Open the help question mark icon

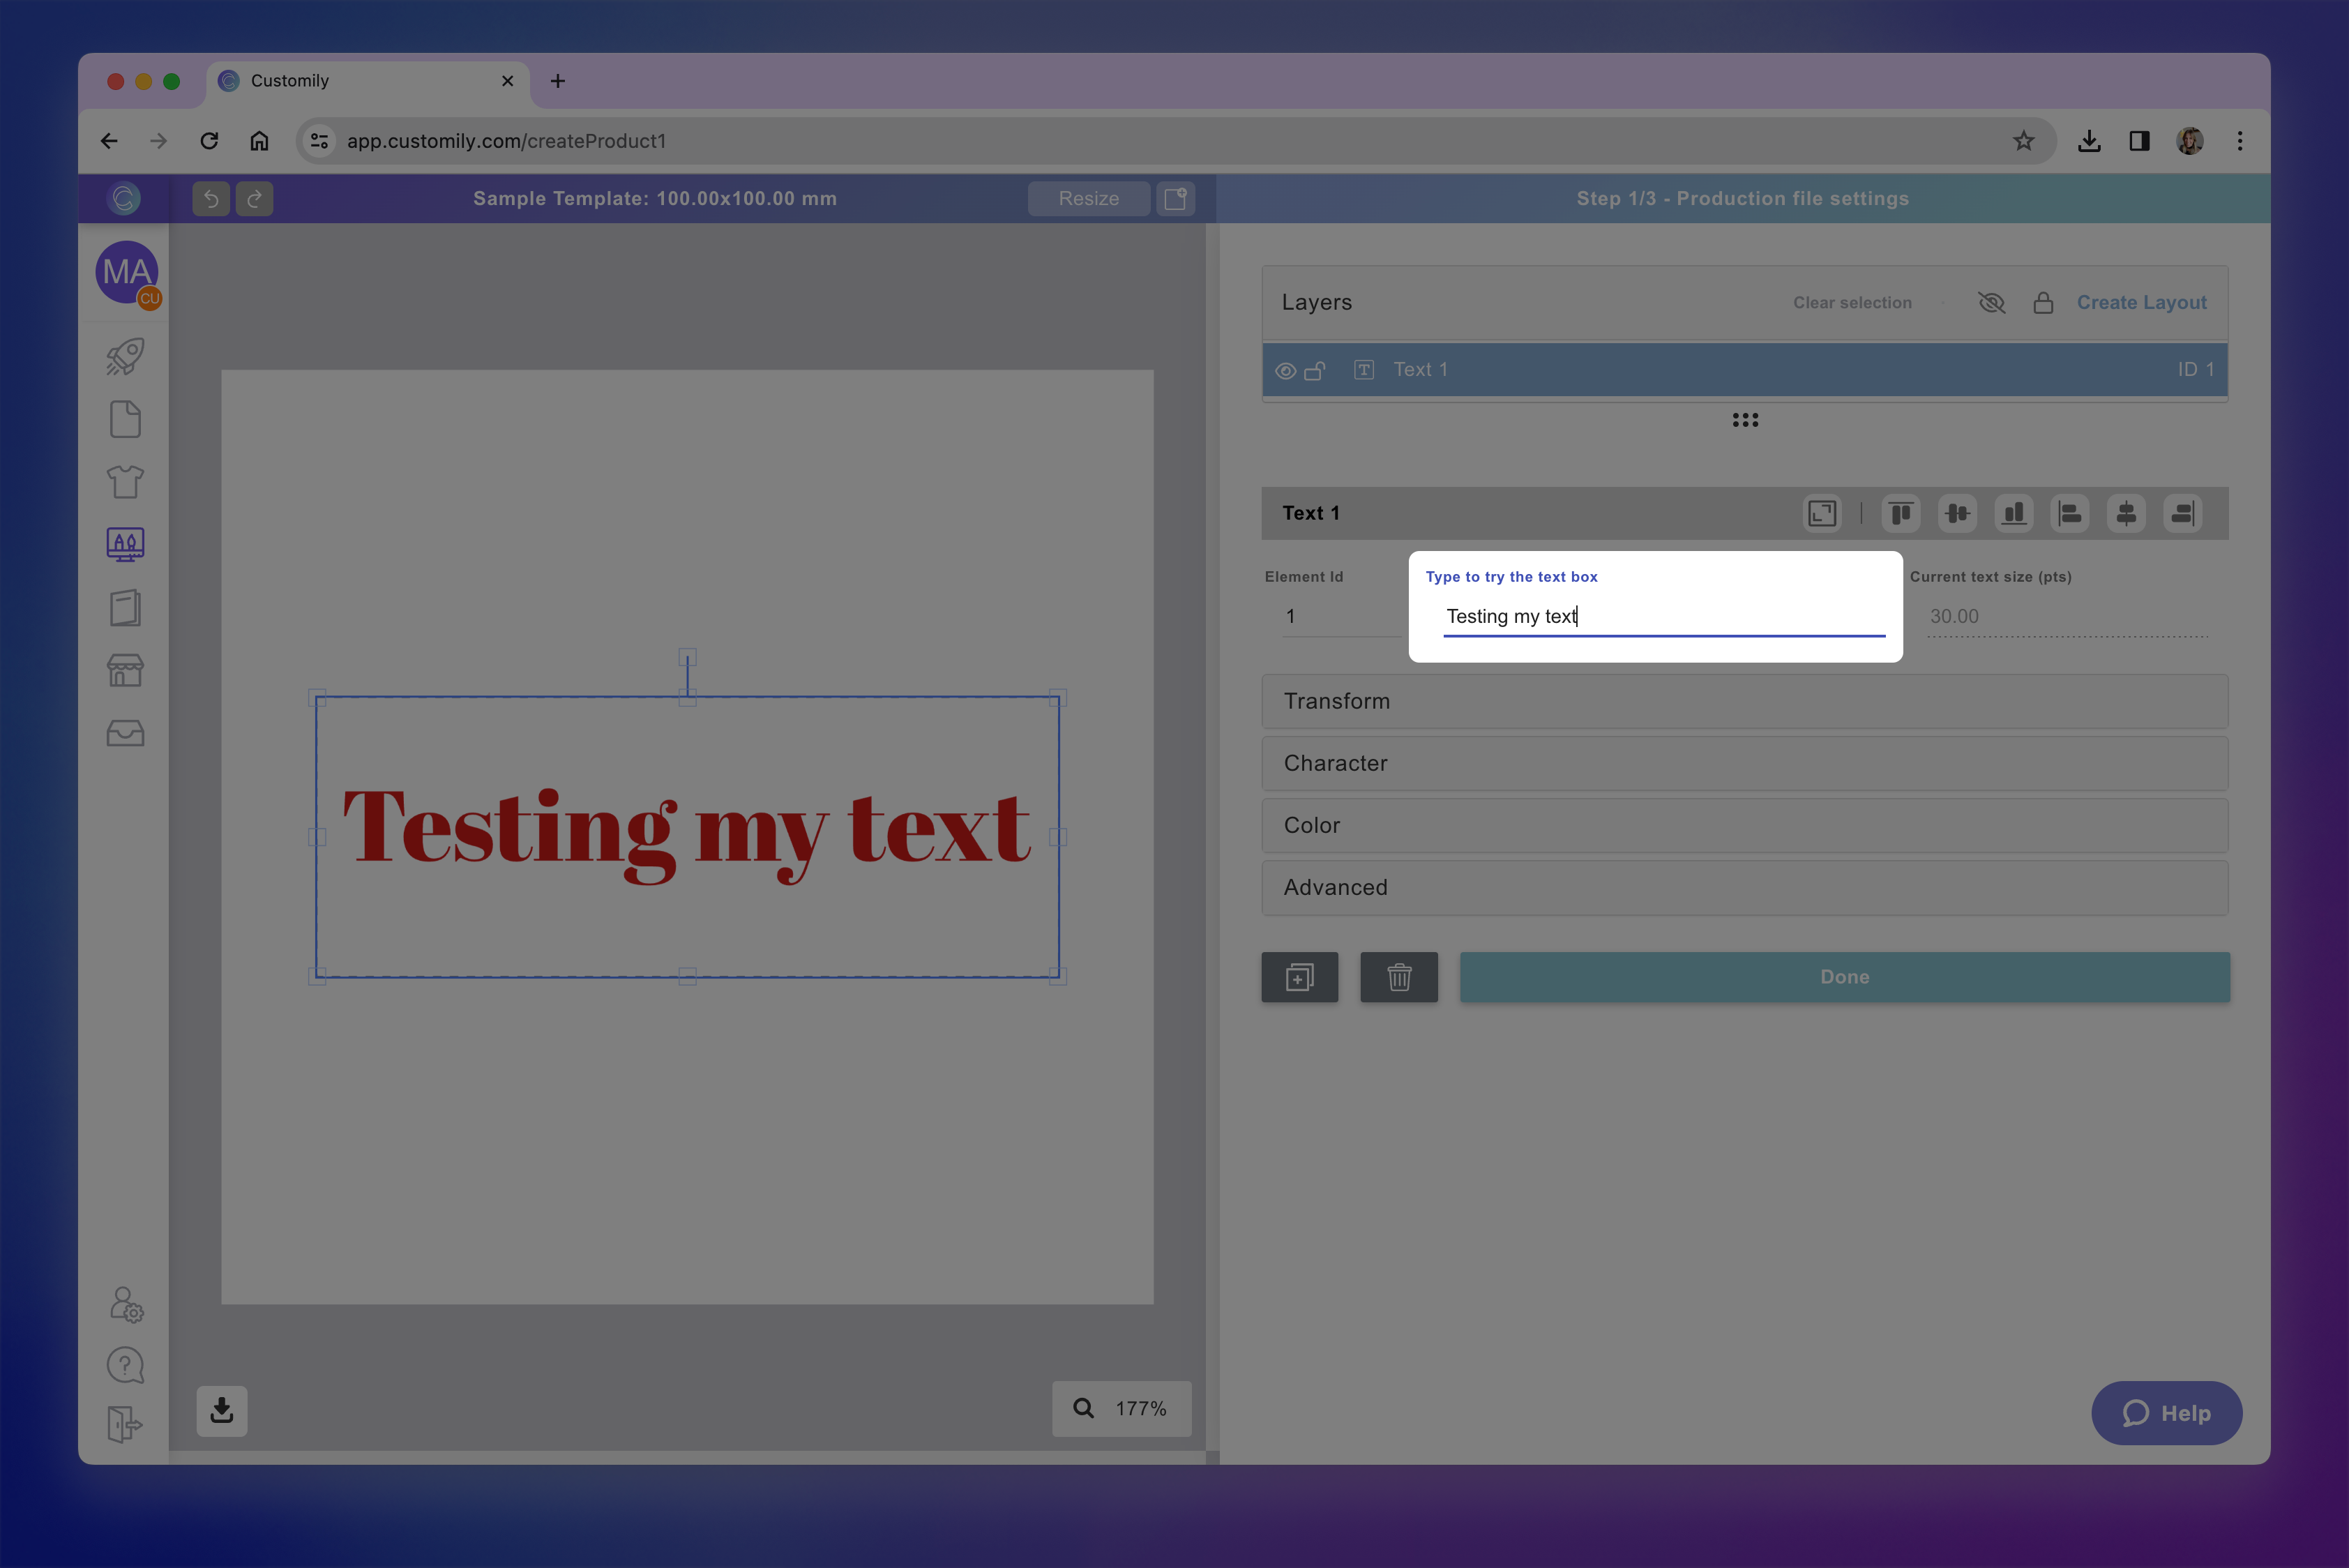click(125, 1365)
